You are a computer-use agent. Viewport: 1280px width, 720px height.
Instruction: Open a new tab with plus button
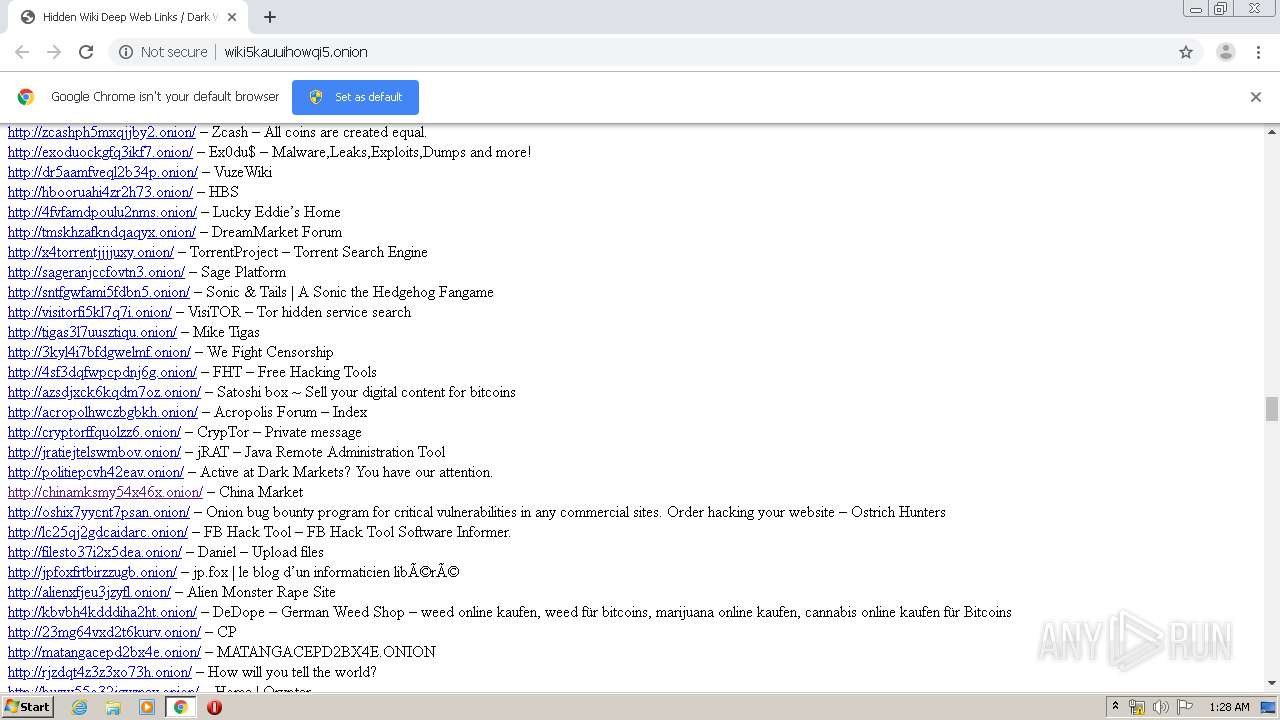[270, 17]
